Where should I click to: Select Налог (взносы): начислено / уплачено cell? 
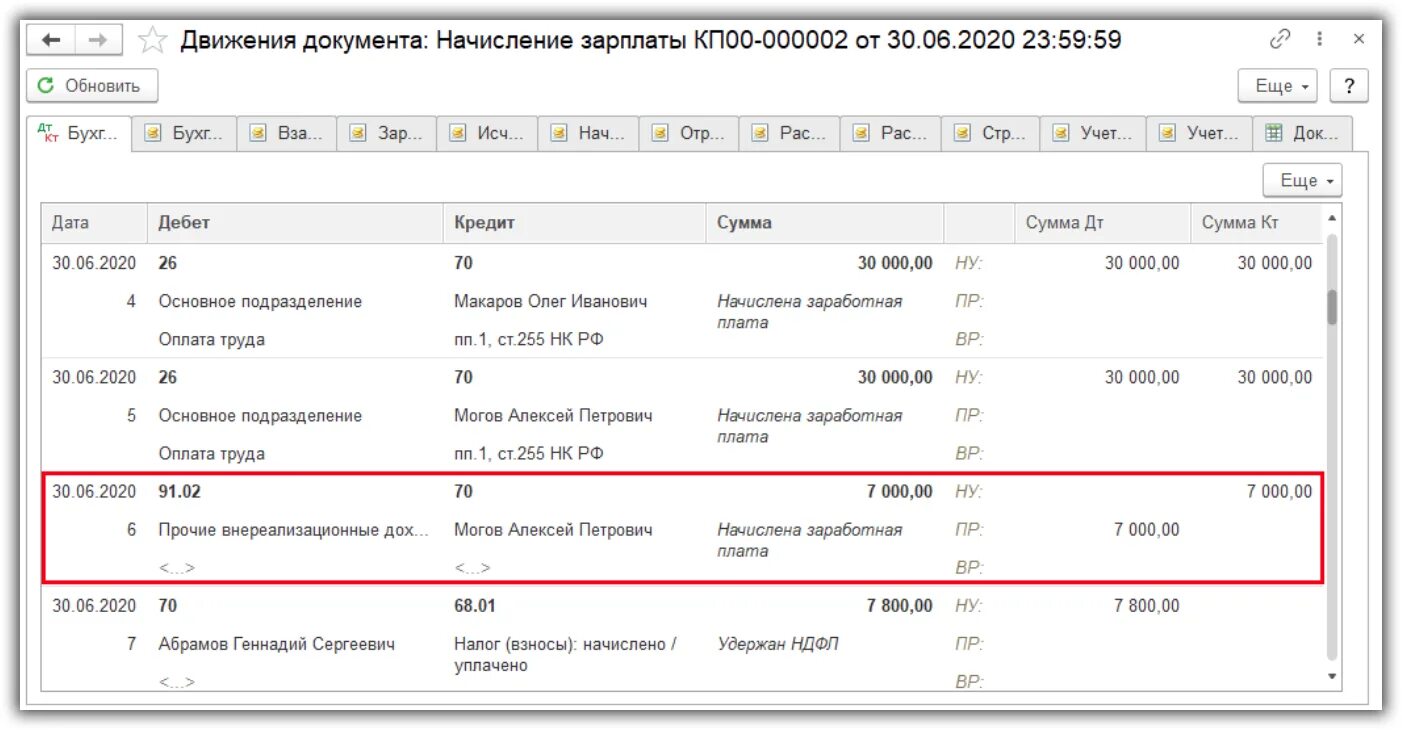click(565, 654)
